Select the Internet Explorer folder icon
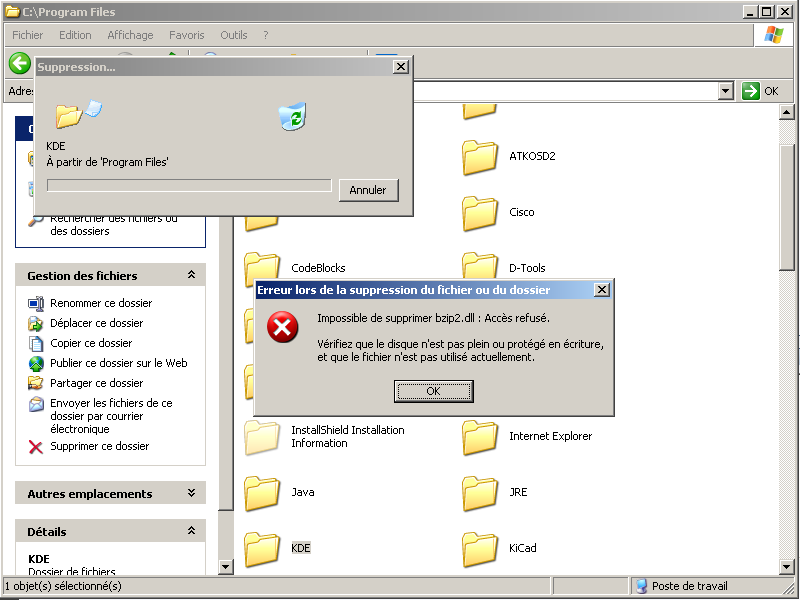This screenshot has height=600, width=800. [480, 437]
